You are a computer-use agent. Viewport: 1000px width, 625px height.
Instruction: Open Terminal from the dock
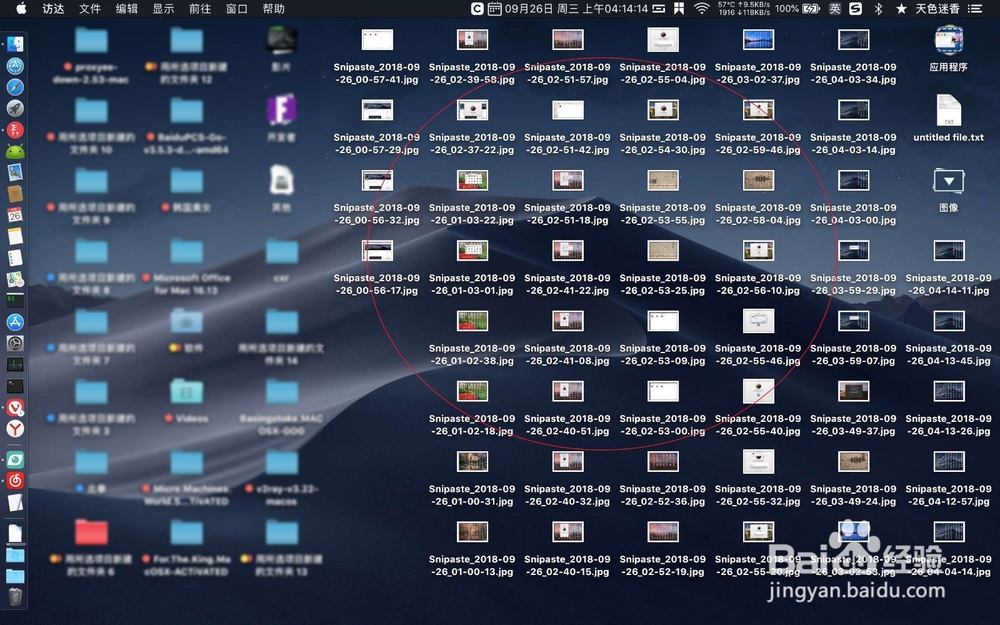coord(13,388)
